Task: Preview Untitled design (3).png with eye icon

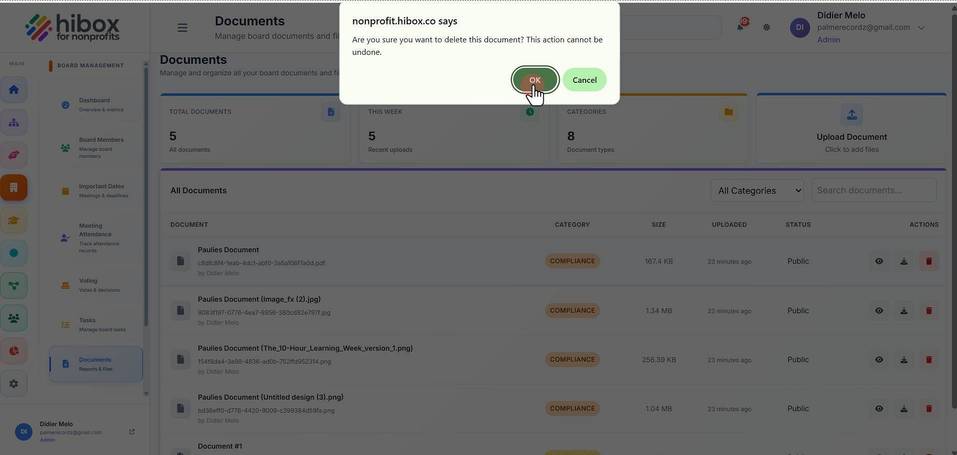Action: pyautogui.click(x=879, y=409)
